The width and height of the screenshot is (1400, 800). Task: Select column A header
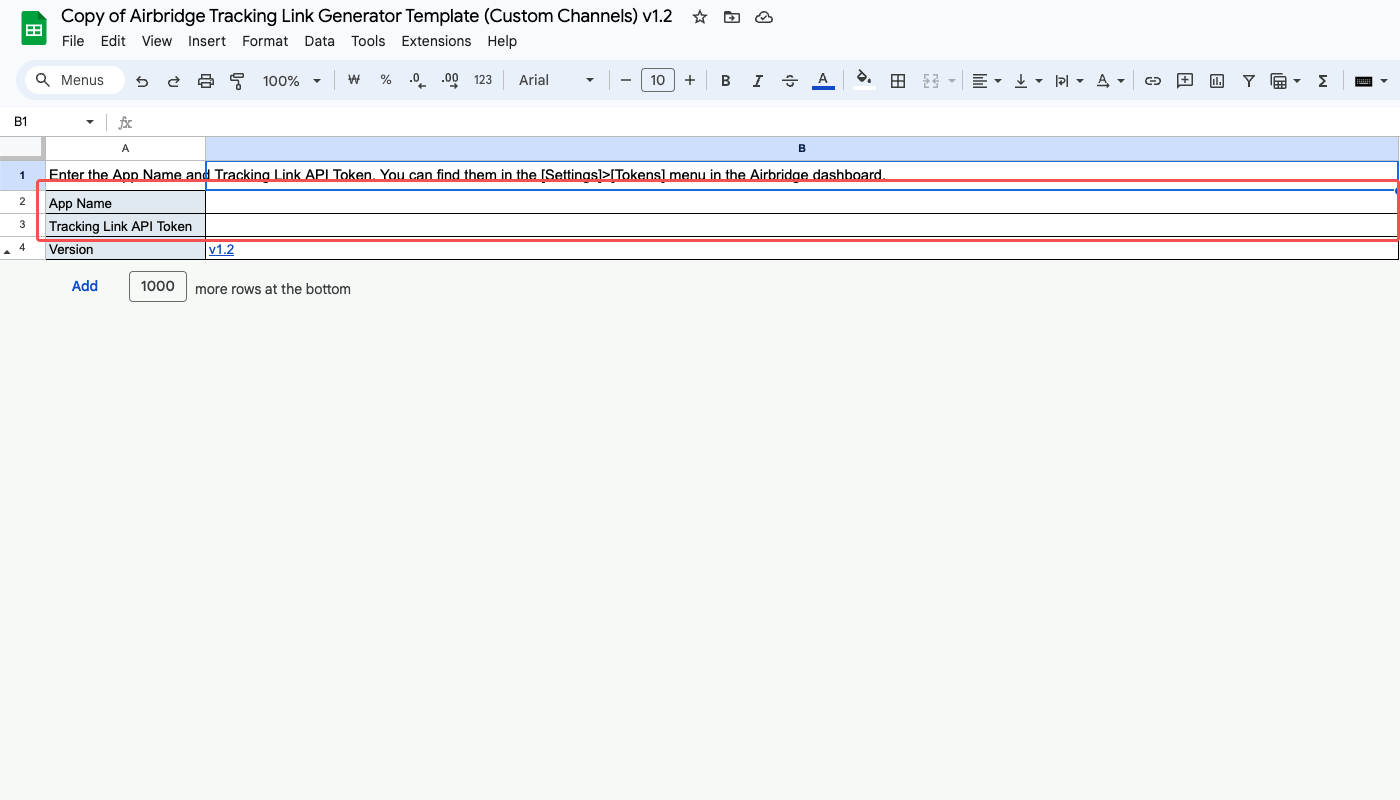(125, 148)
